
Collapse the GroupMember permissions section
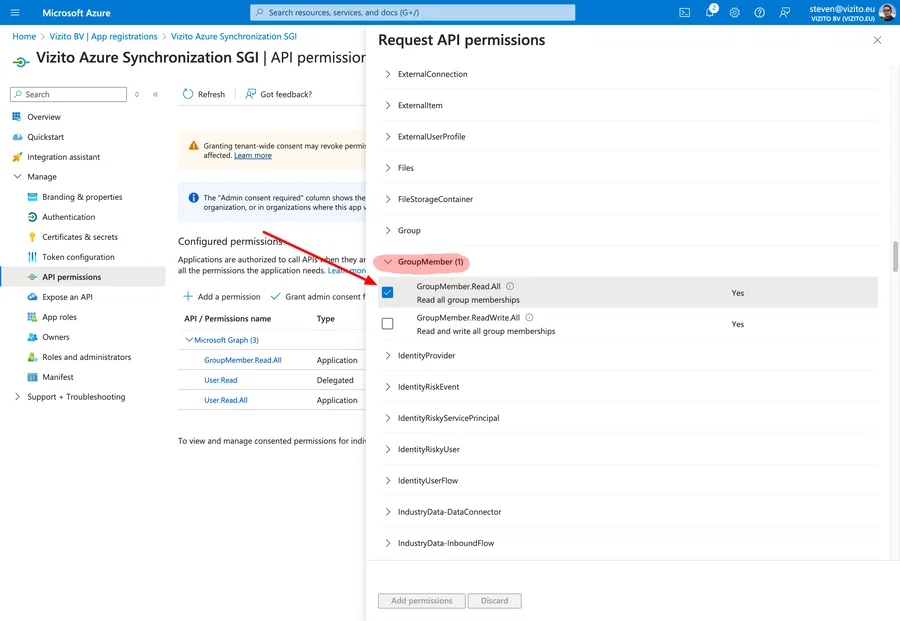pos(389,262)
